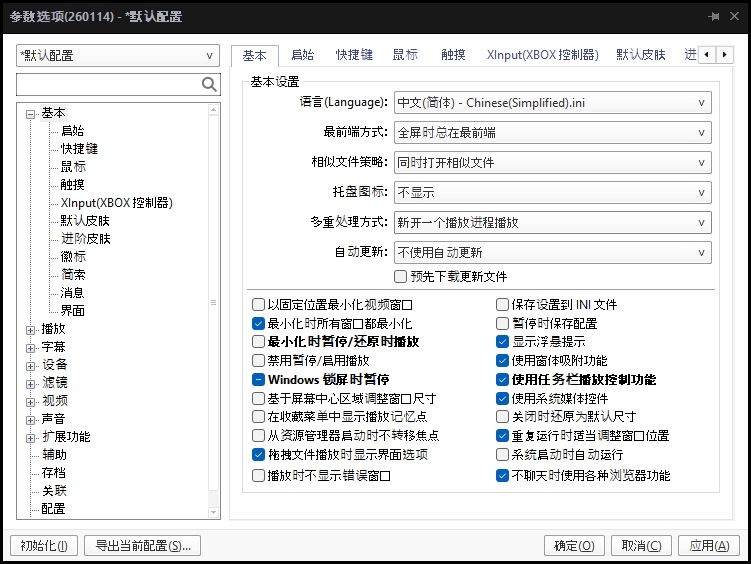The width and height of the screenshot is (751, 564).
Task: Enable 预先下载更新文件 checkbox
Action: pos(401,277)
